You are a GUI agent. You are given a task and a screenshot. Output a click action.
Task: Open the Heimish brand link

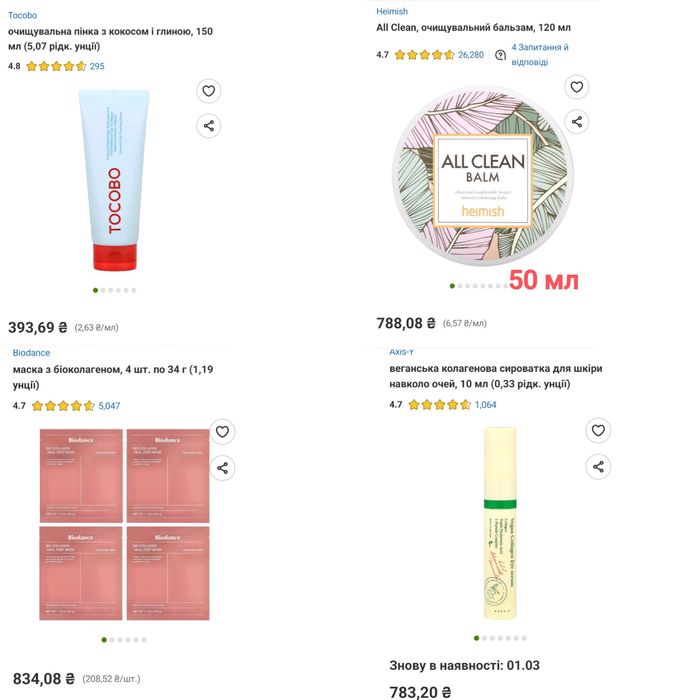pos(392,11)
